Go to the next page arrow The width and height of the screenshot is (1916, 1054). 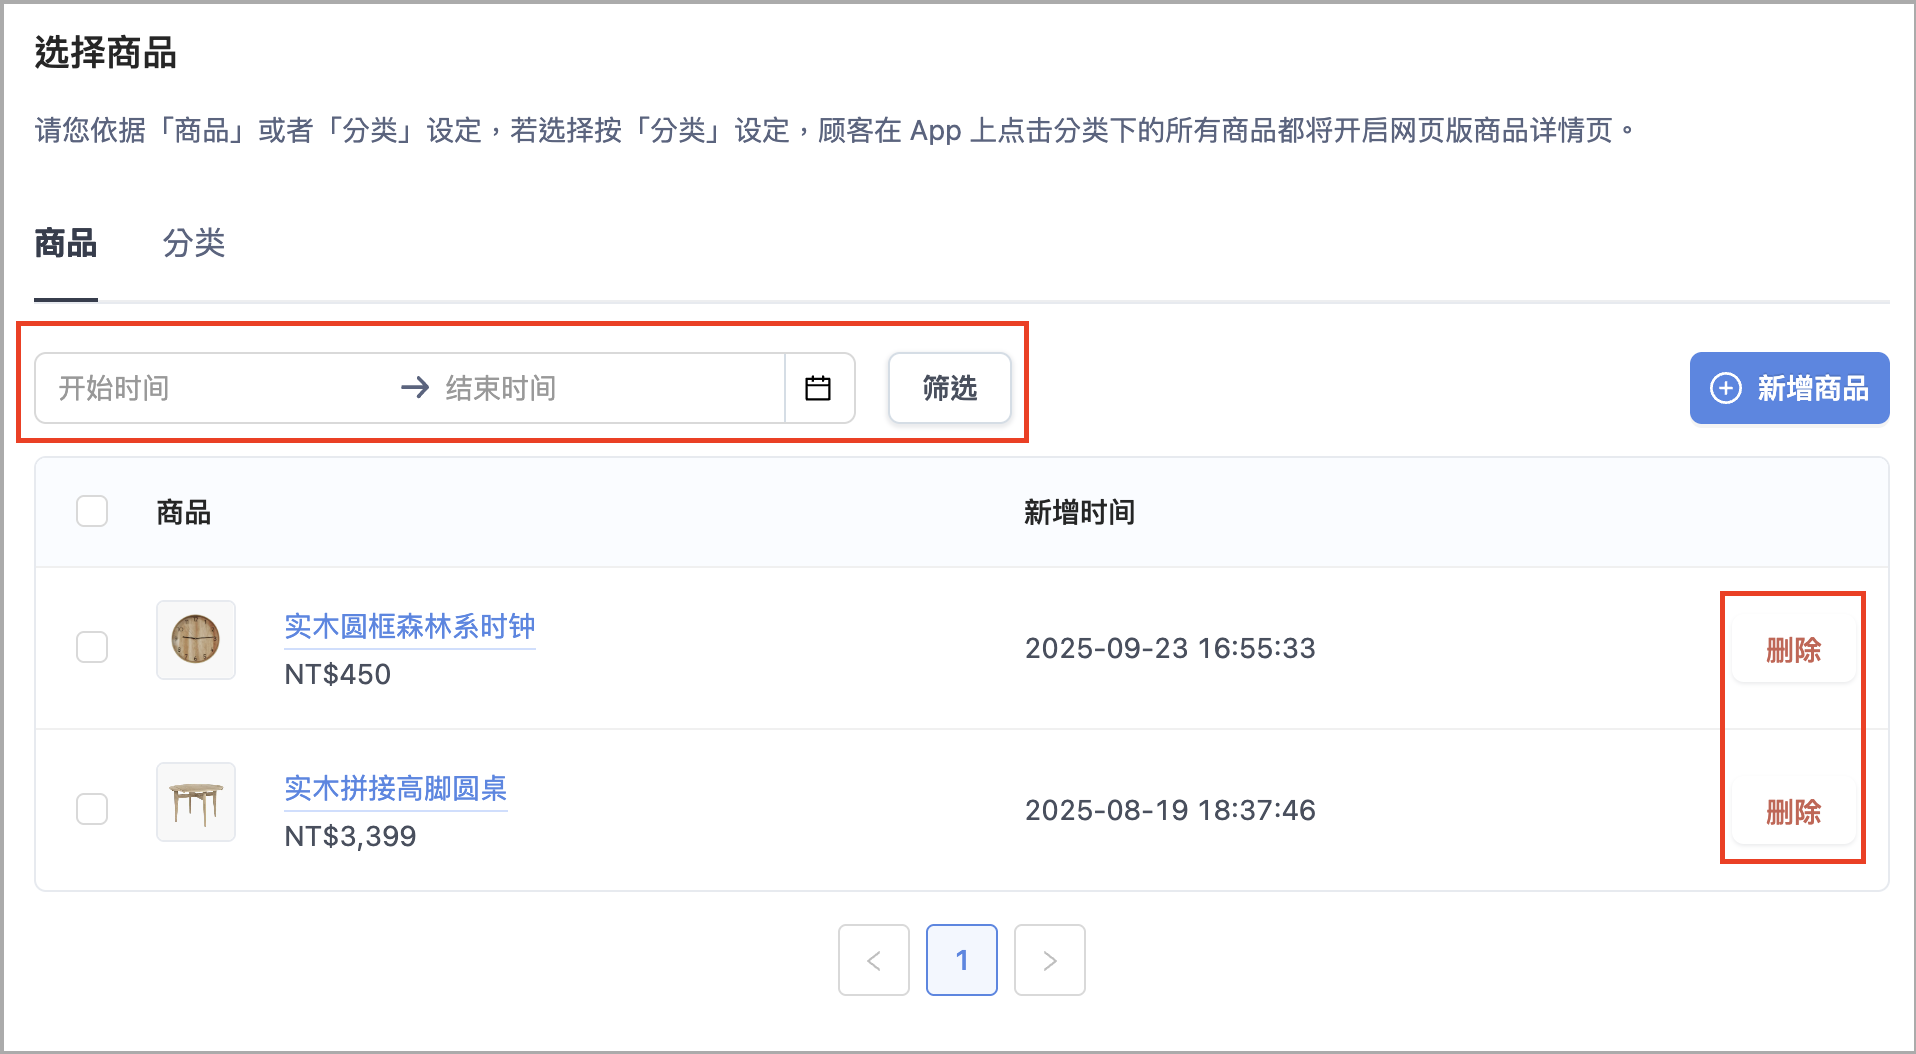[x=1050, y=960]
